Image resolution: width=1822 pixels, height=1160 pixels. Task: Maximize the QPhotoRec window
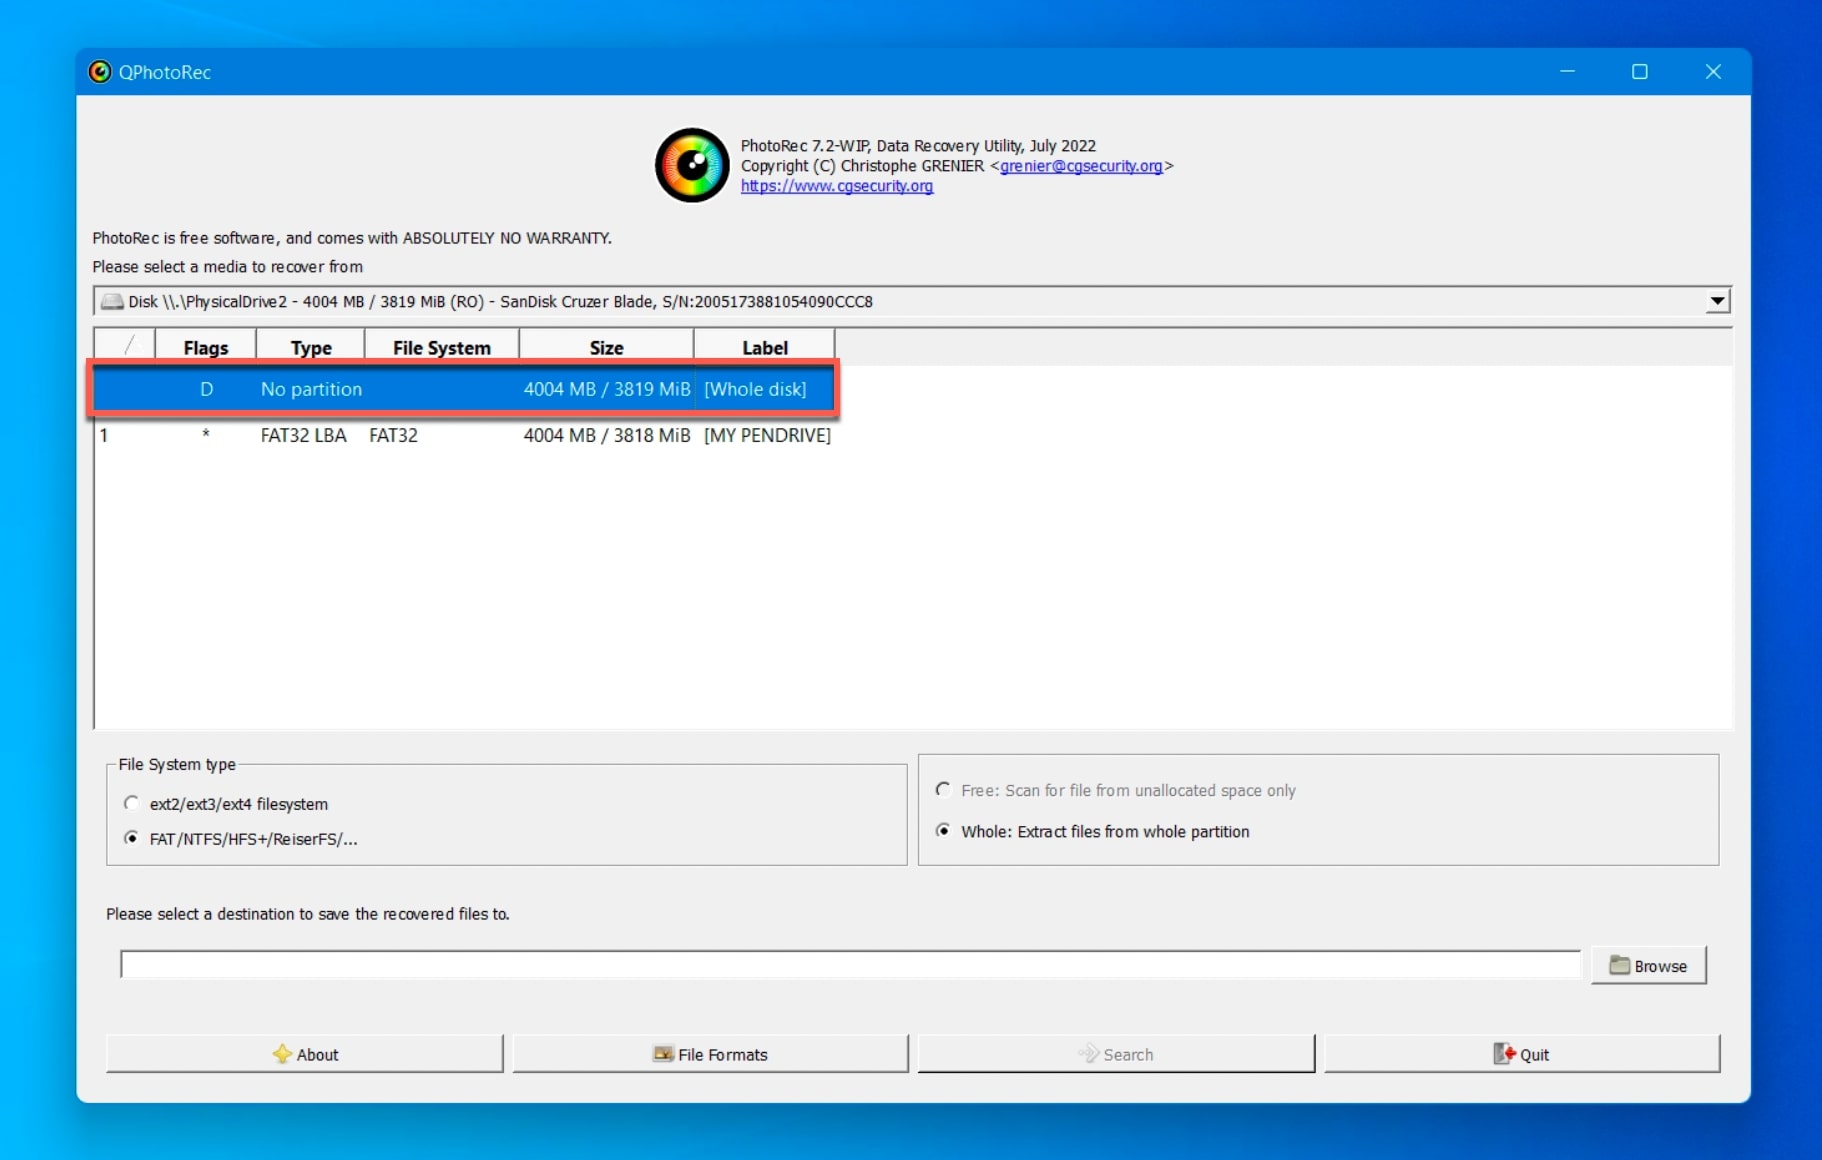tap(1640, 72)
